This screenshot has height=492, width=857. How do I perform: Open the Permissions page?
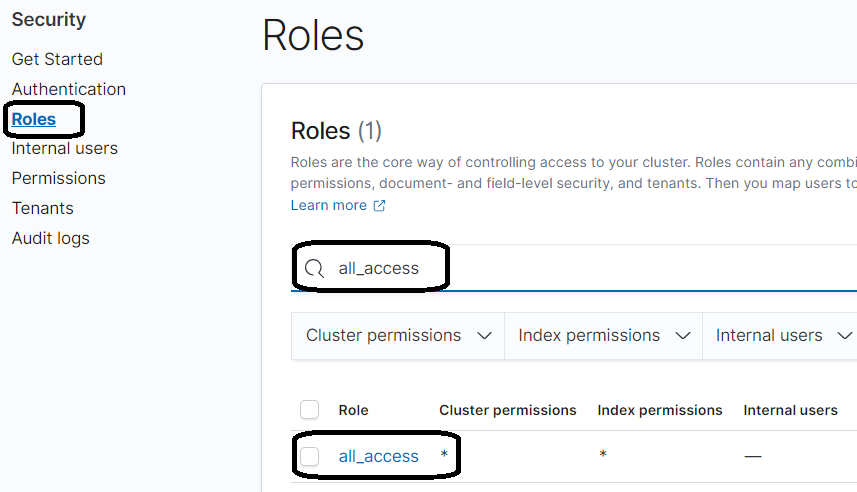(58, 178)
